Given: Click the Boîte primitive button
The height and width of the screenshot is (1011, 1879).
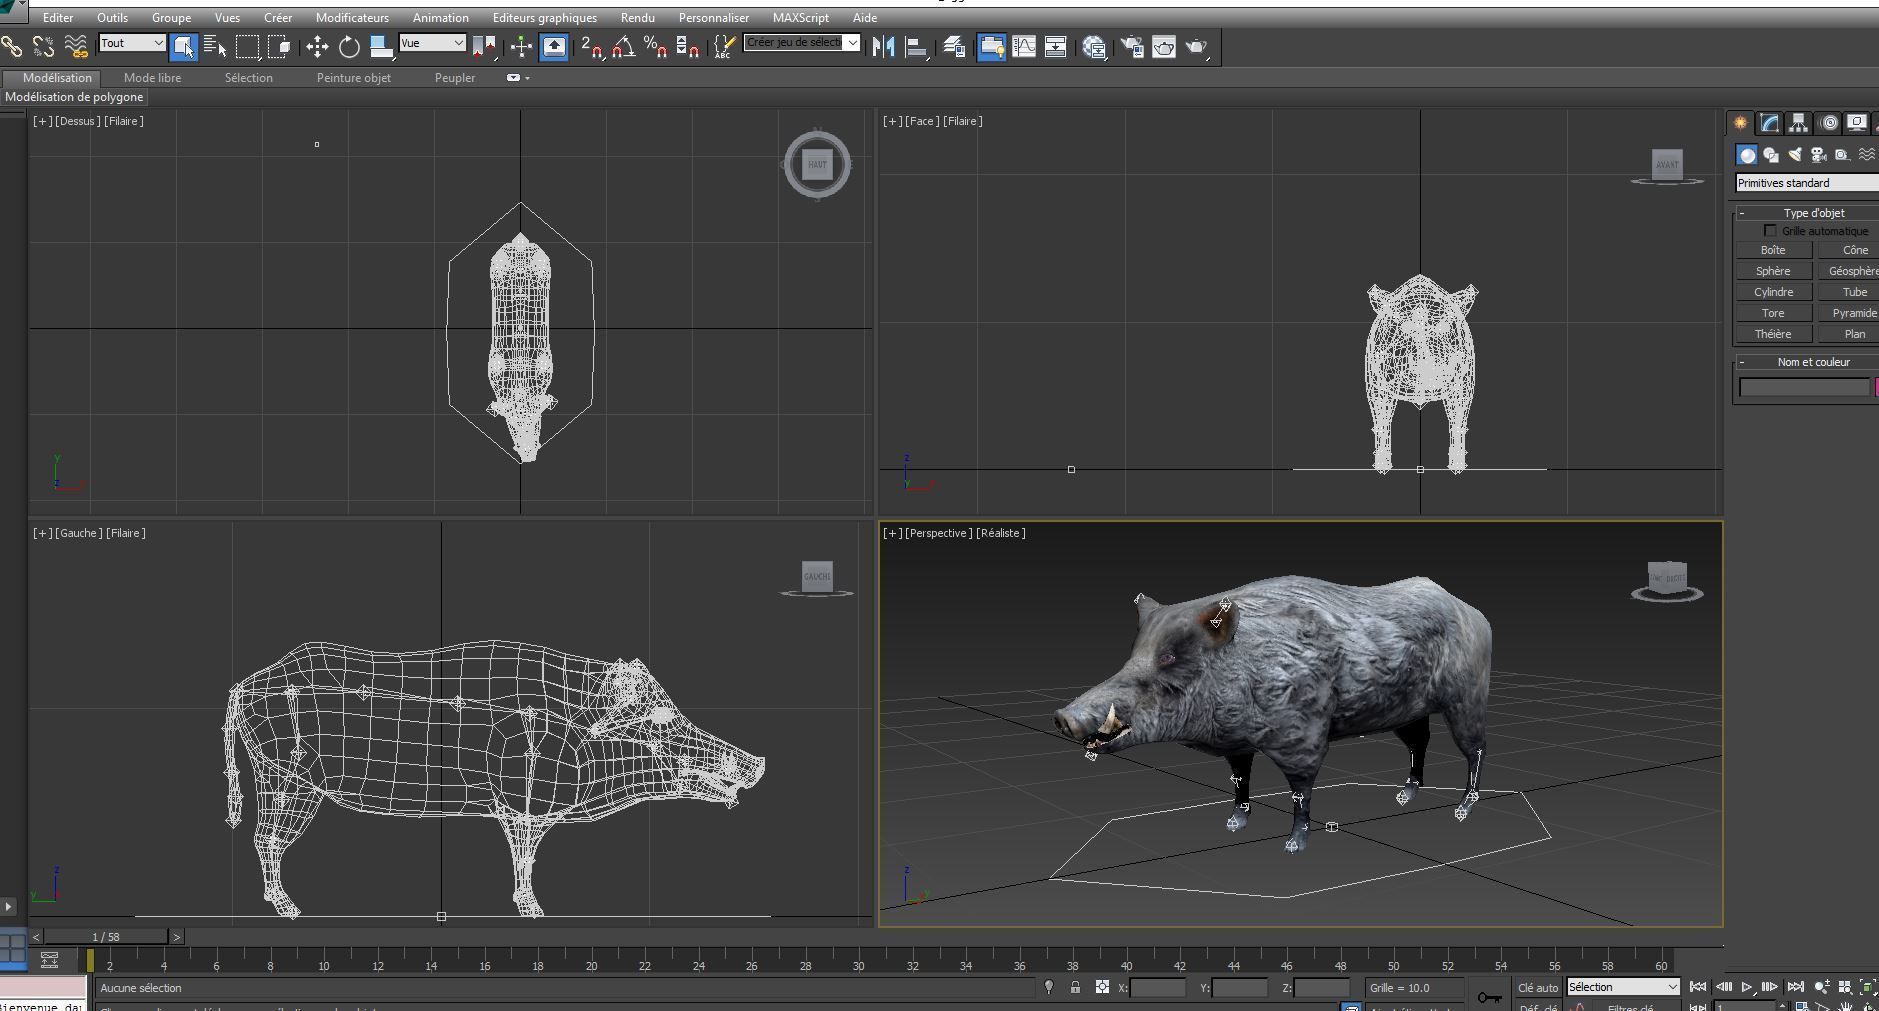Looking at the screenshot, I should point(1773,250).
